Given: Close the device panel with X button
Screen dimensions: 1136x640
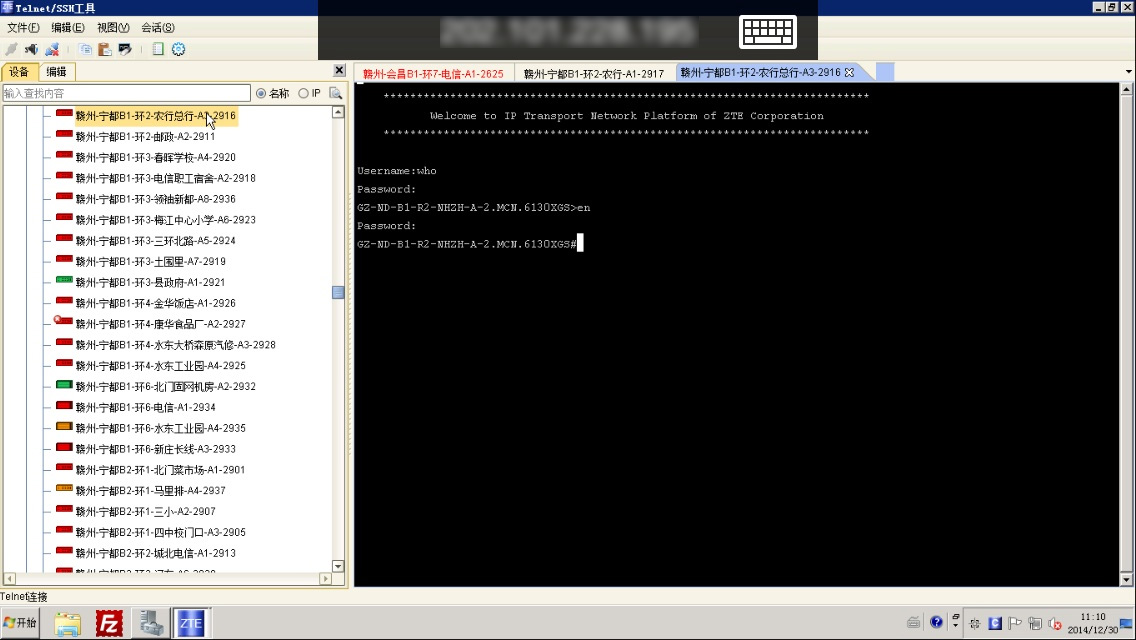Looking at the screenshot, I should pos(339,70).
